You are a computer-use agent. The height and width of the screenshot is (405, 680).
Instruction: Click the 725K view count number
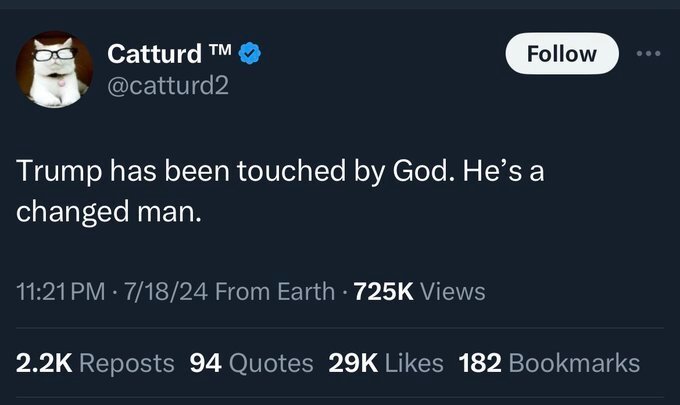point(384,291)
